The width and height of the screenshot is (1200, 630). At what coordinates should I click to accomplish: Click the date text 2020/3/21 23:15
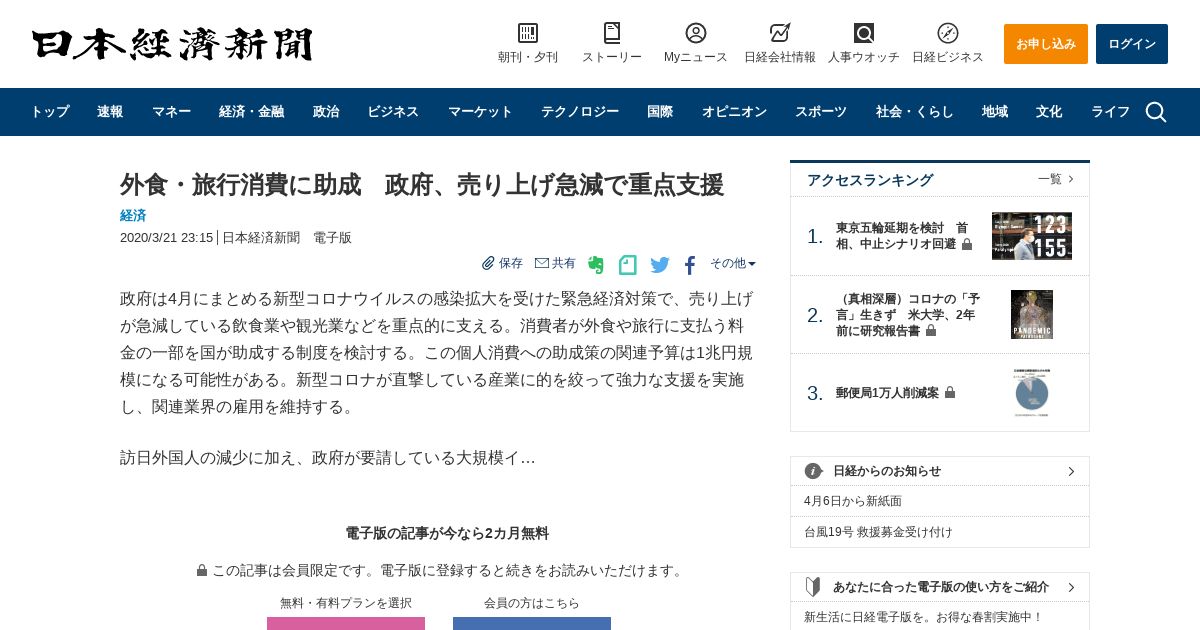[x=166, y=238]
